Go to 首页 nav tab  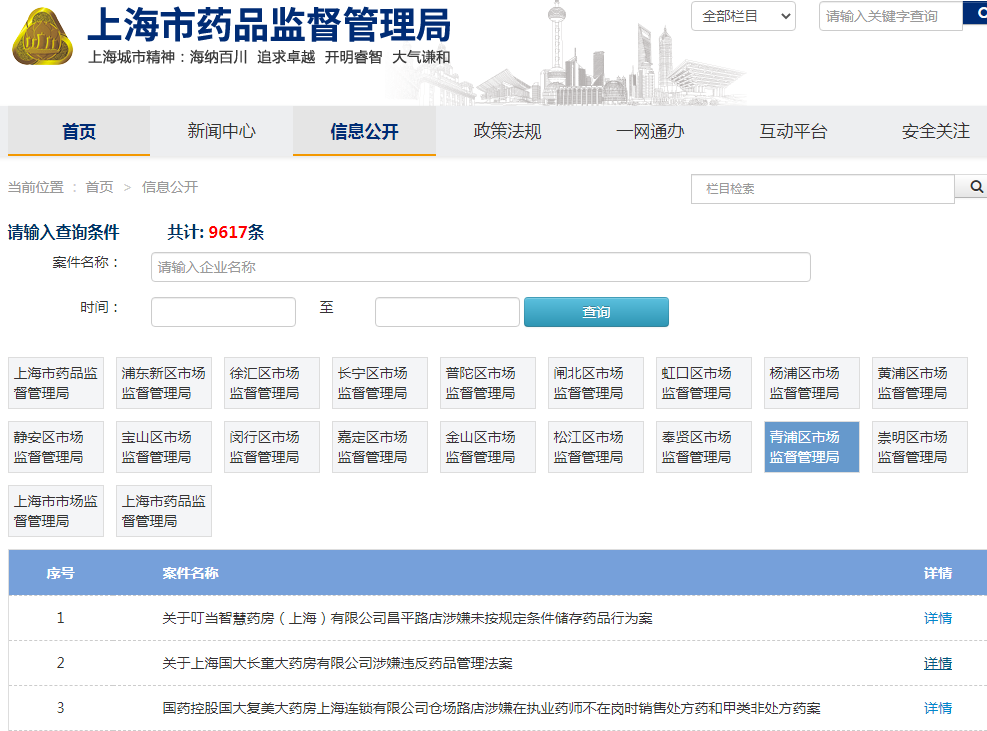(x=79, y=131)
